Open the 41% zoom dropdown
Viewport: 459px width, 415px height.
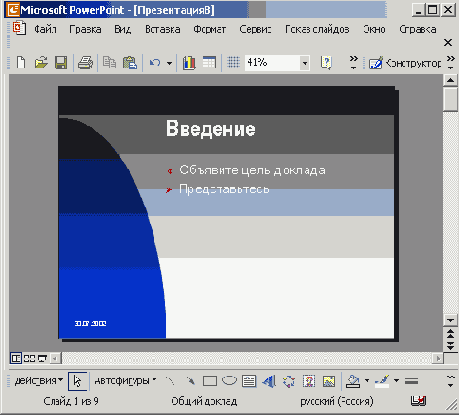point(304,63)
